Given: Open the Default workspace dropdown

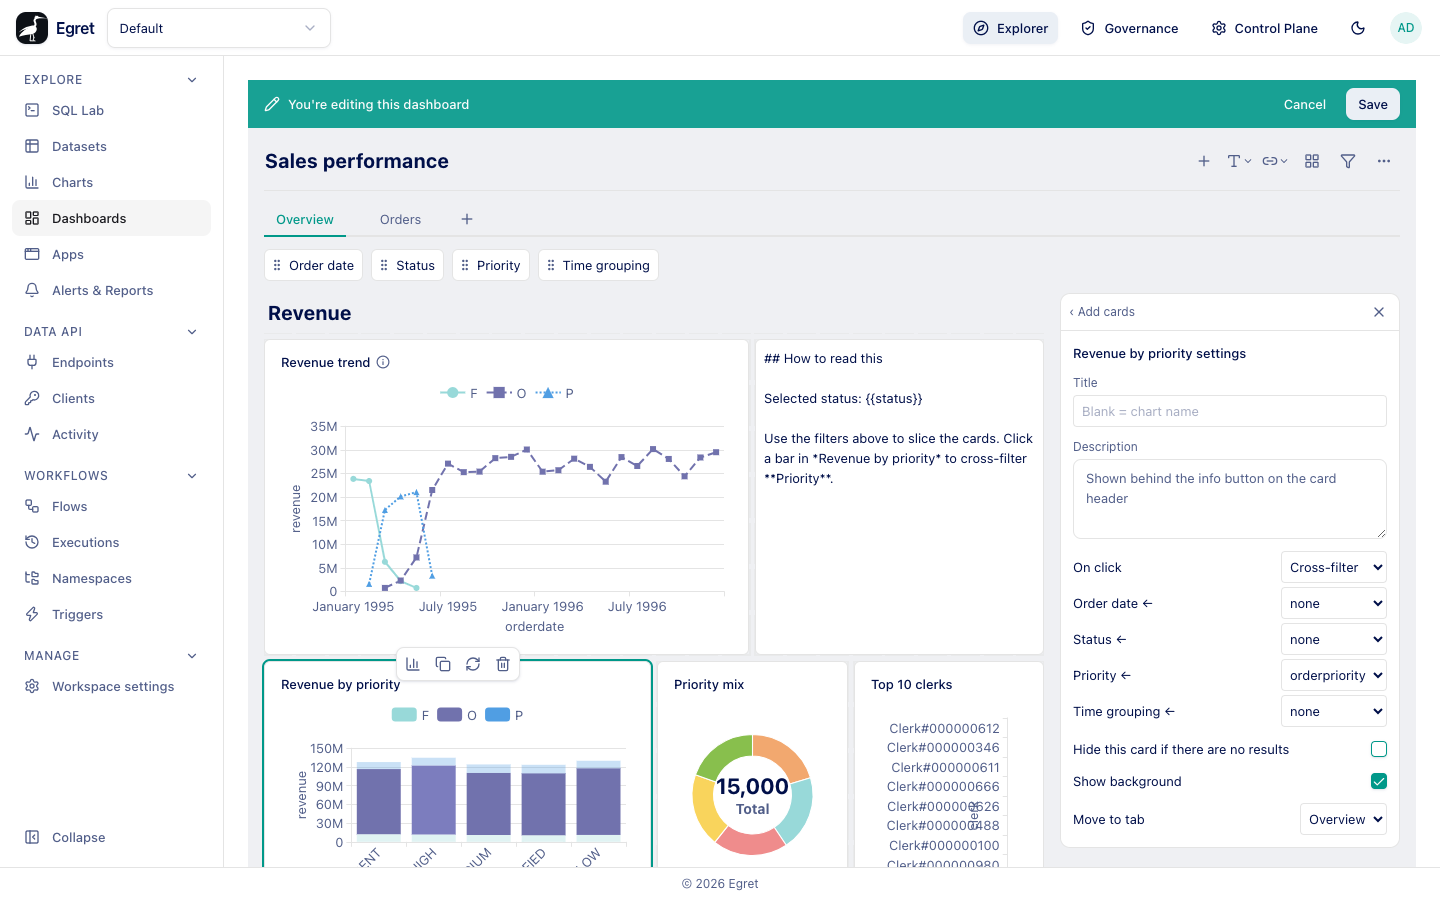Looking at the screenshot, I should click(x=219, y=28).
